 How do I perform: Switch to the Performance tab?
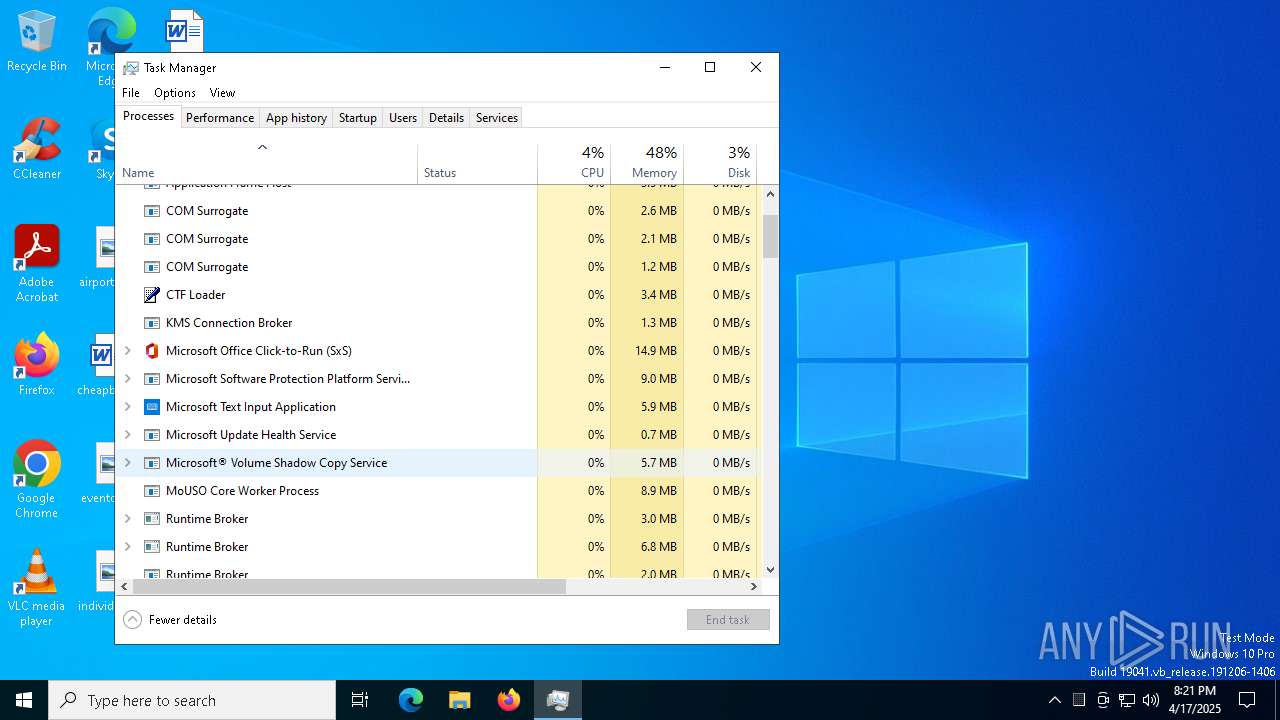coord(220,118)
